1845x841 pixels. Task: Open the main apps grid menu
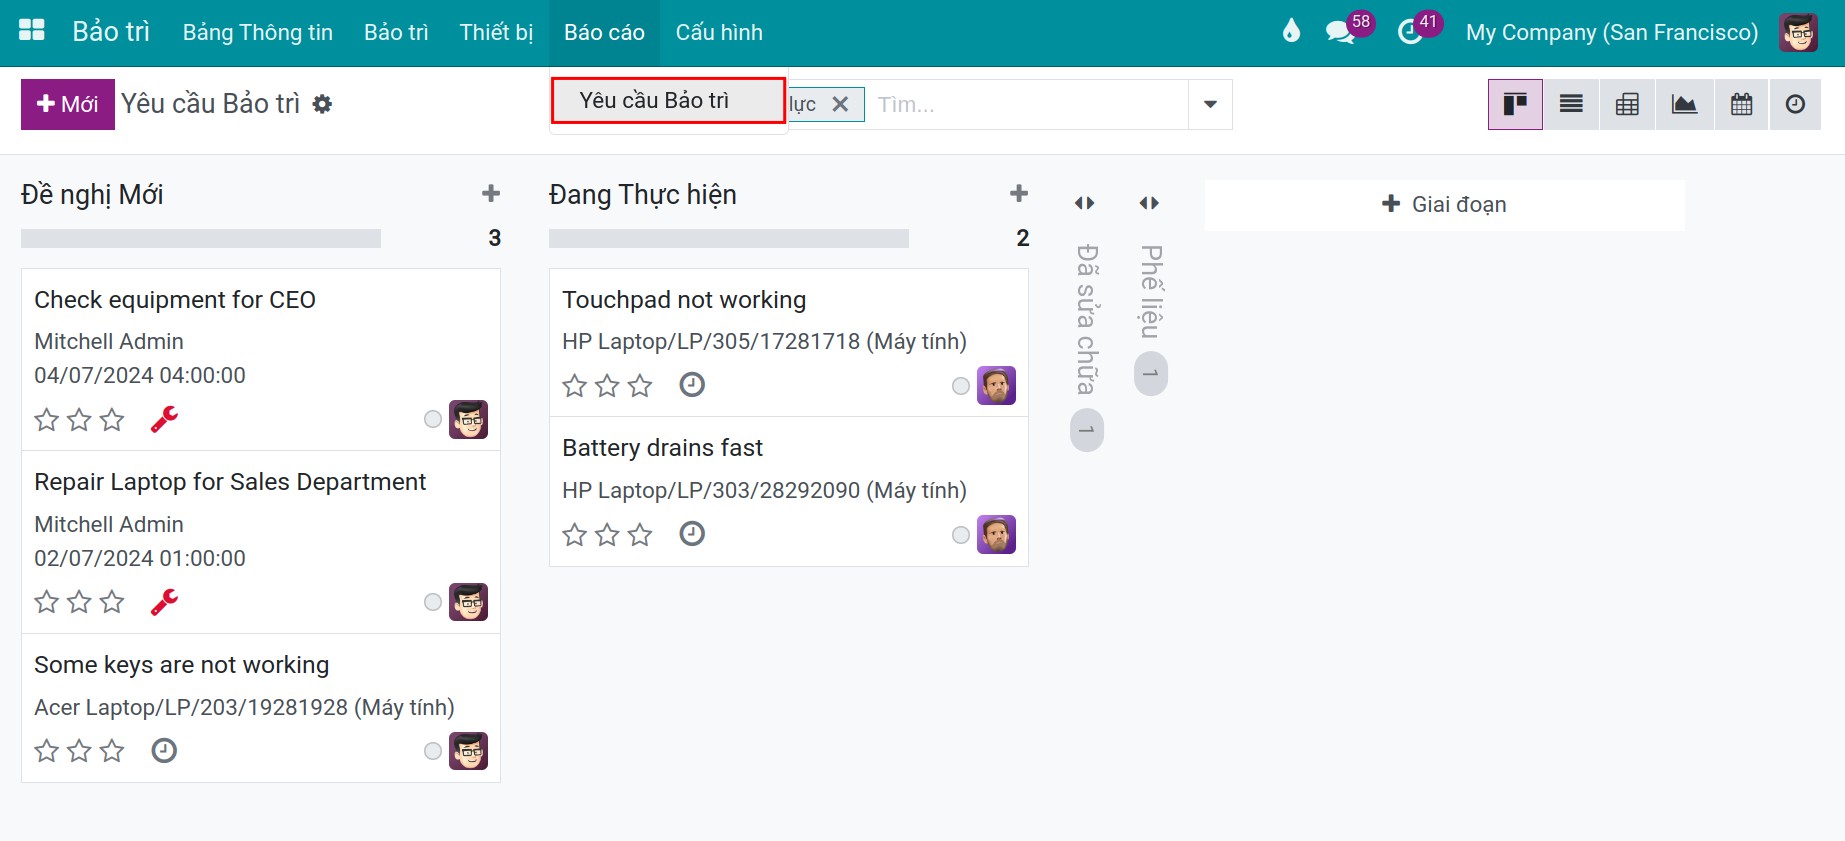tap(32, 31)
